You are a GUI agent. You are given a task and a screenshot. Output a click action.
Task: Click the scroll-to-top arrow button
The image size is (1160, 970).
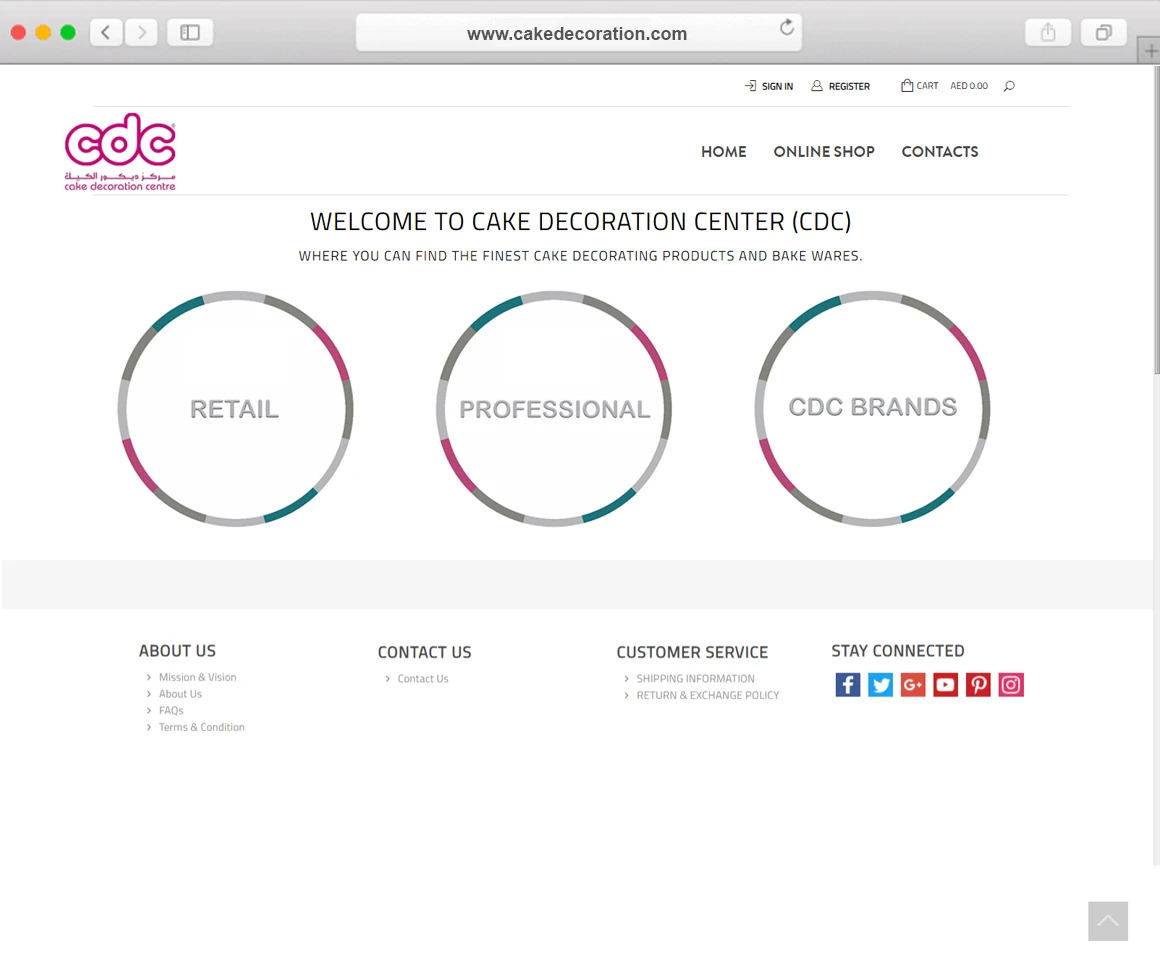(x=1107, y=920)
